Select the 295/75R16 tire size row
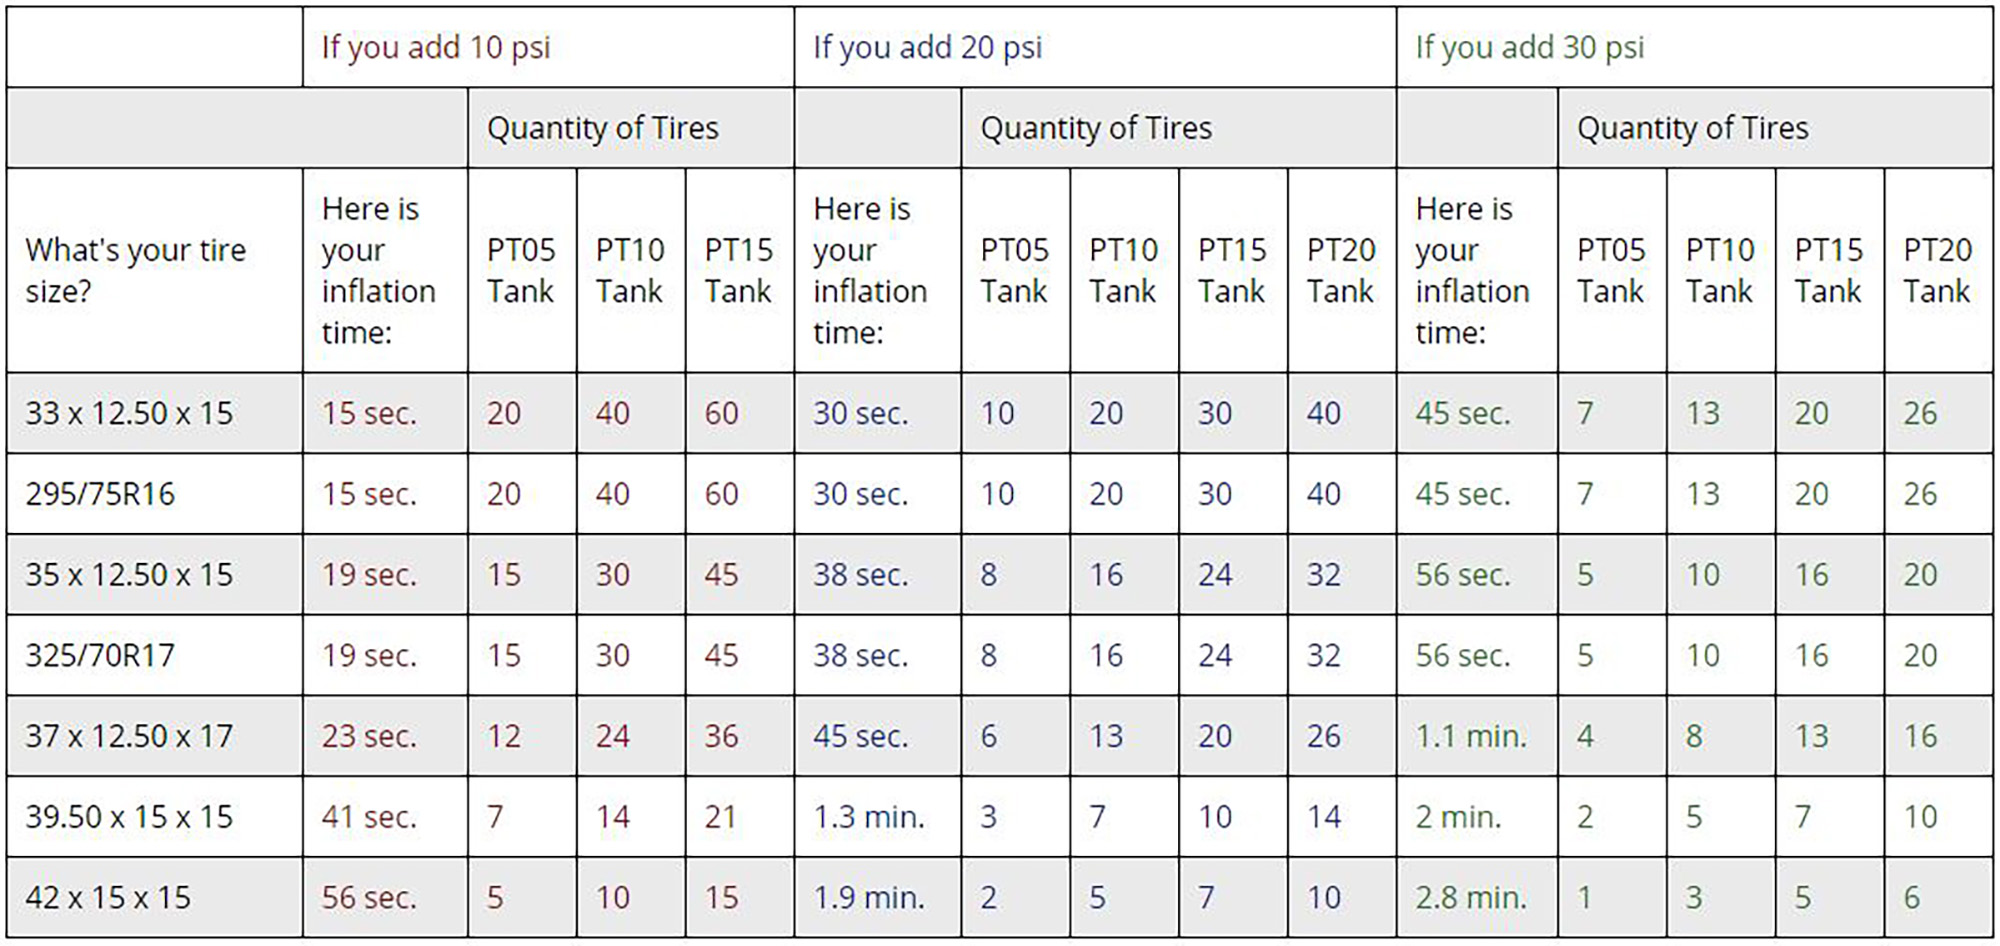 [1000, 494]
